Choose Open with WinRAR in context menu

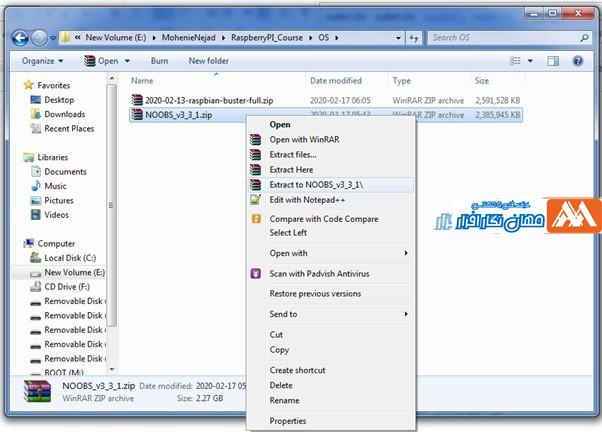(x=304, y=139)
